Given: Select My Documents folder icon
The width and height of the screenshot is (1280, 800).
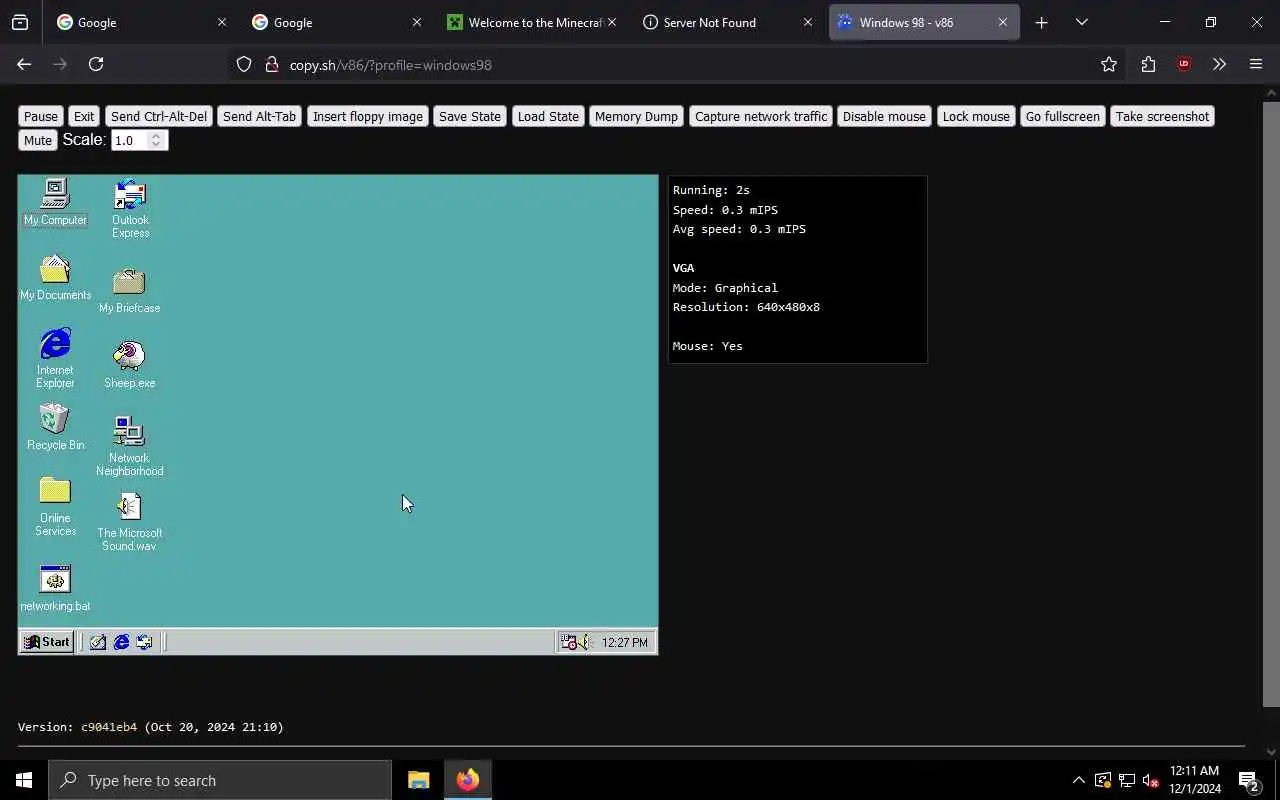Looking at the screenshot, I should click(x=55, y=277).
